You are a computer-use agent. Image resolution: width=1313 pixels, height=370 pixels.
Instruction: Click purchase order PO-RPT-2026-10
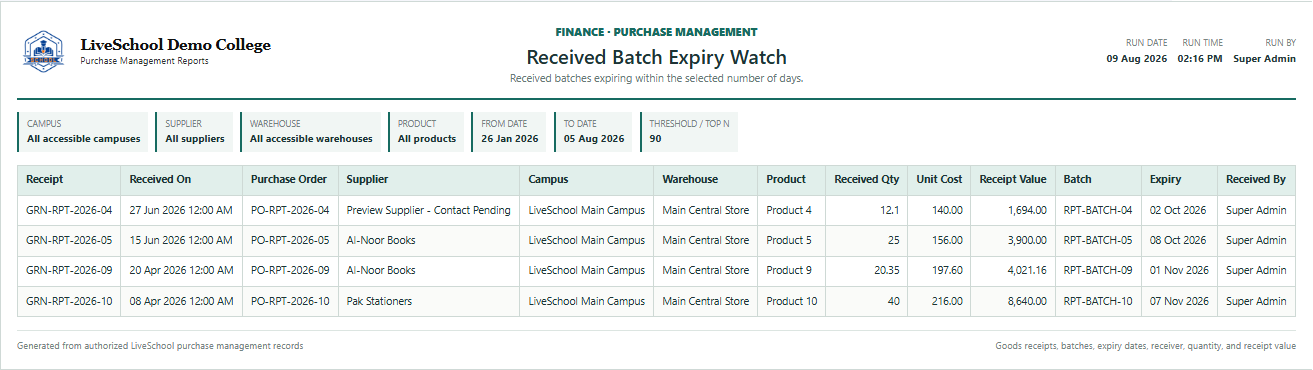click(x=290, y=301)
